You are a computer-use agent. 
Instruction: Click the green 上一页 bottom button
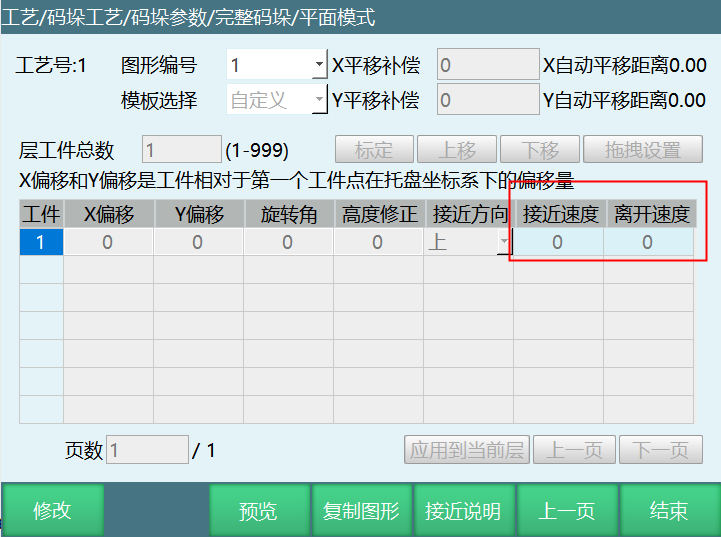(x=567, y=510)
